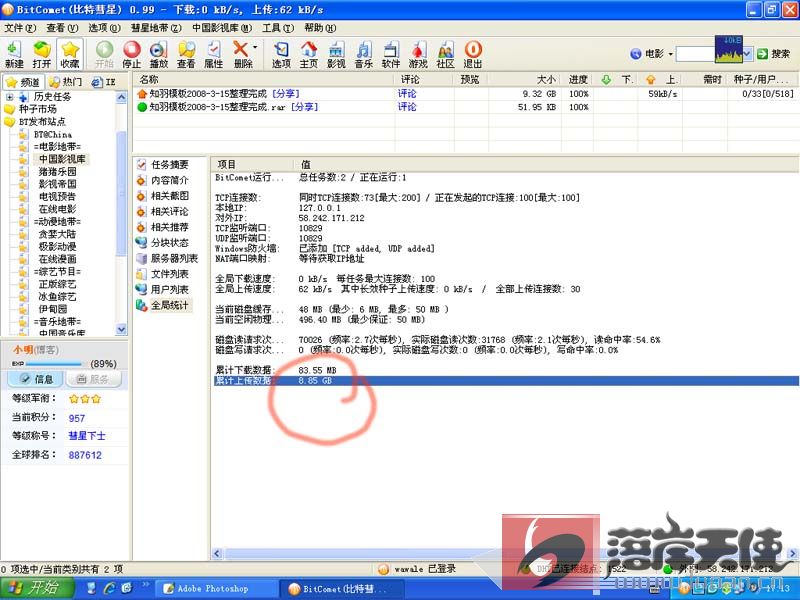The height and width of the screenshot is (600, 800).
Task: Click 评论 link for the .rar task
Action: [407, 107]
